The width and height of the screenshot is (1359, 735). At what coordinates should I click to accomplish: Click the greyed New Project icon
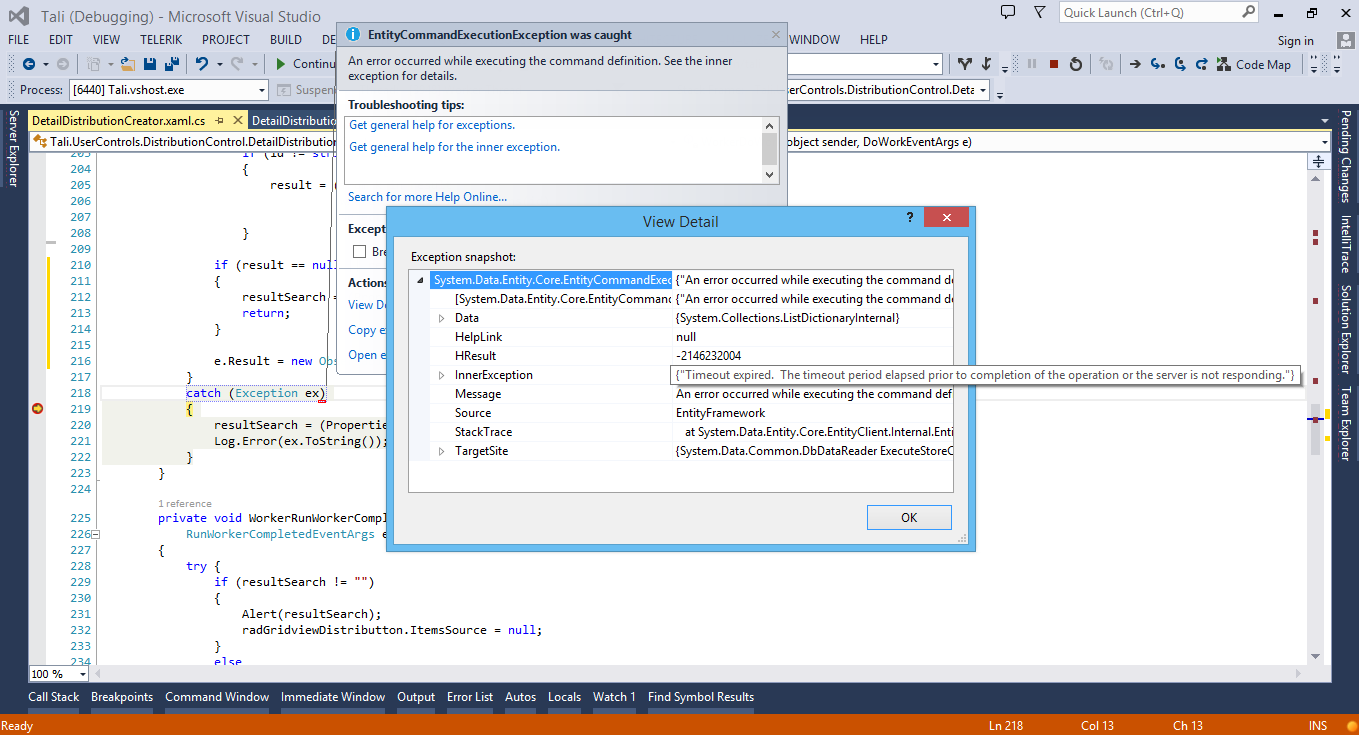[x=94, y=64]
